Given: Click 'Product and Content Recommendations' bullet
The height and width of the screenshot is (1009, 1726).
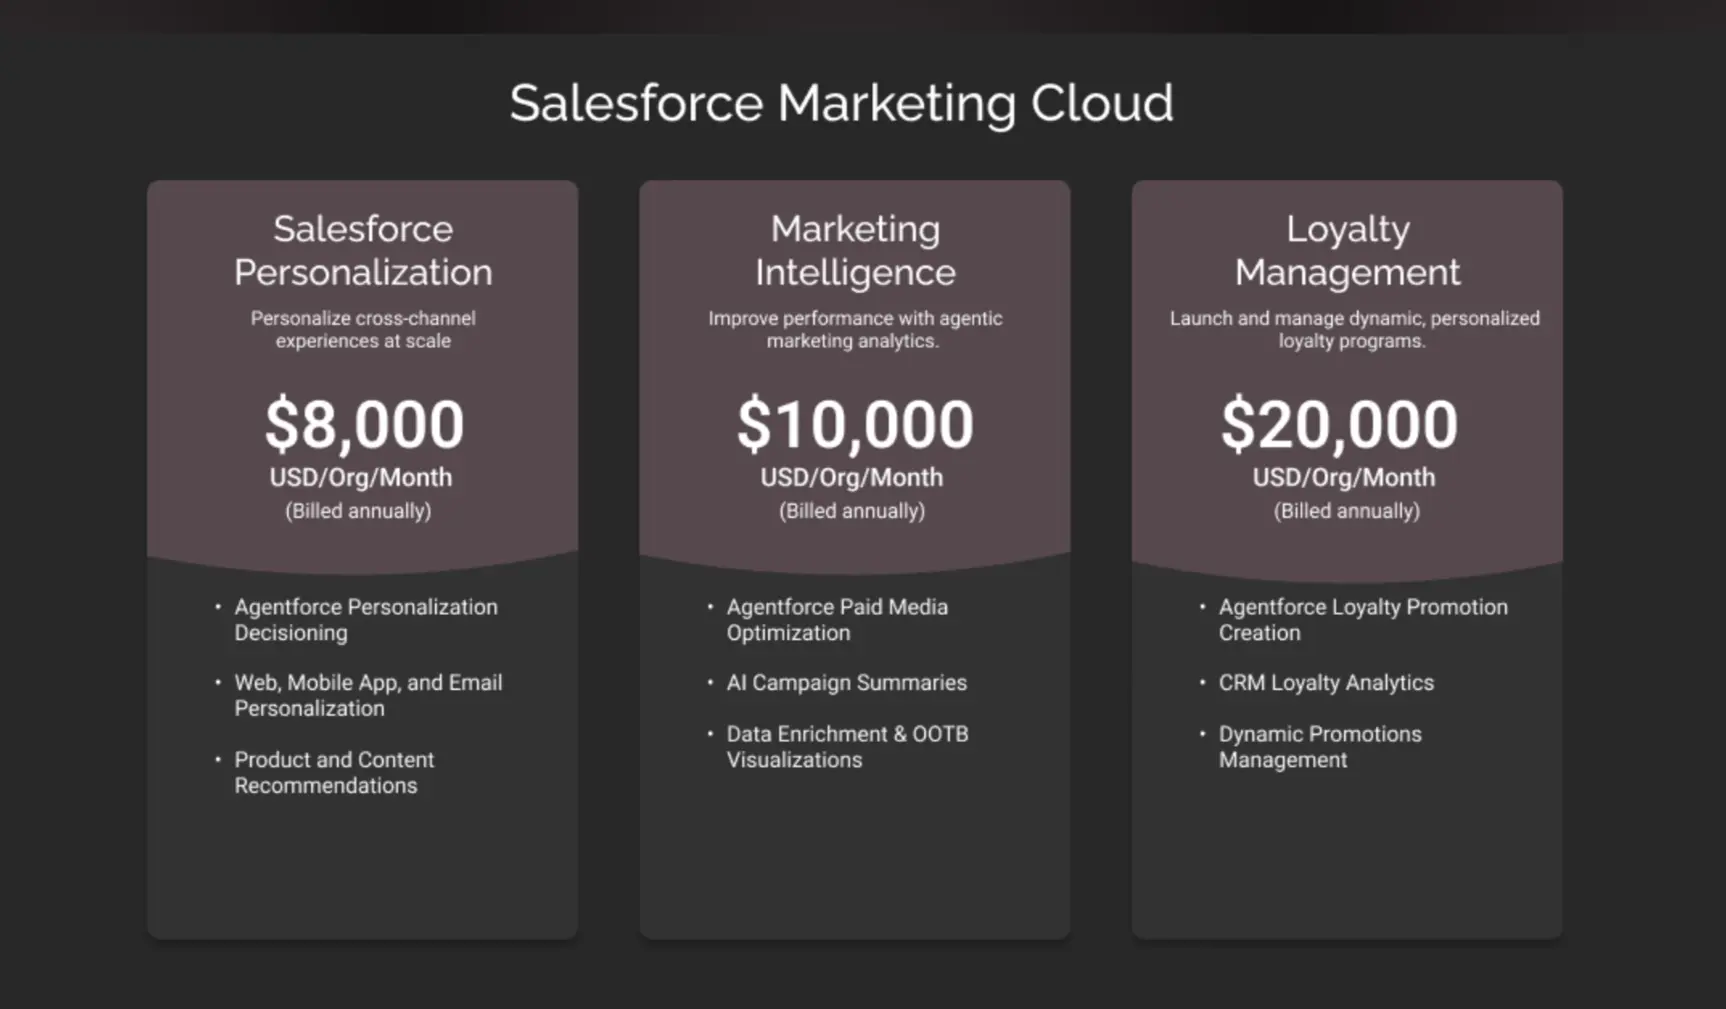Looking at the screenshot, I should 334,772.
